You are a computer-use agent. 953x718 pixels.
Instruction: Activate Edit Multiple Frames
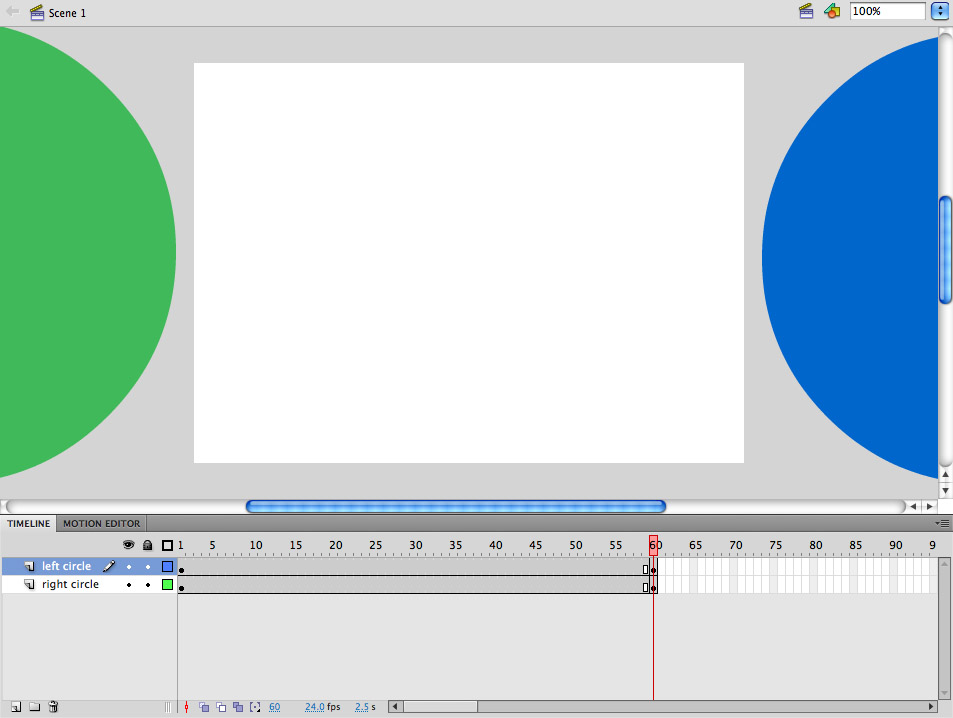tap(239, 707)
